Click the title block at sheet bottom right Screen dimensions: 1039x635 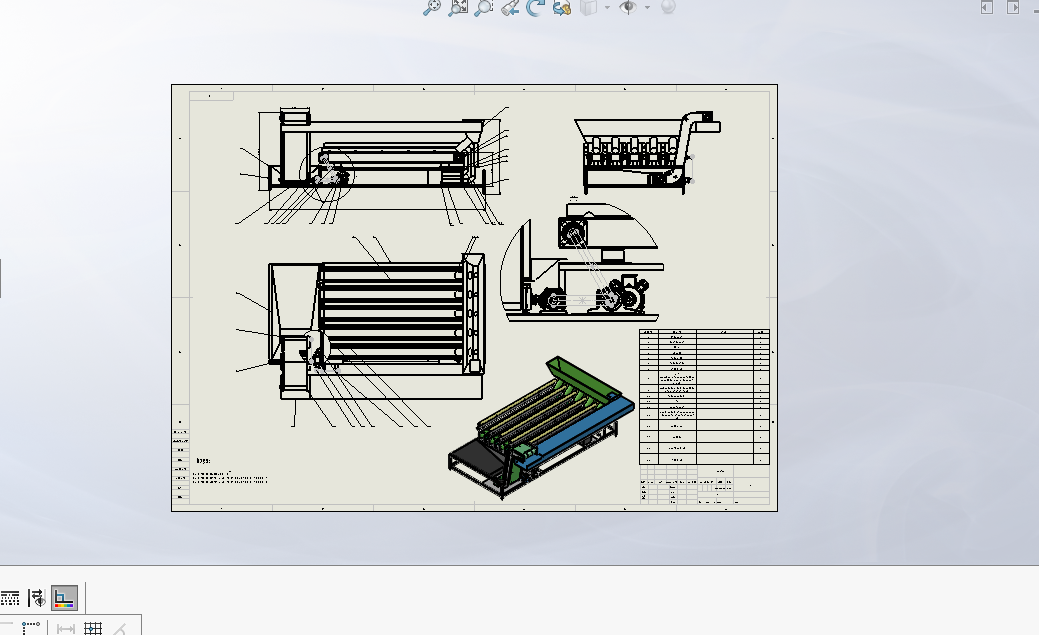click(x=705, y=485)
